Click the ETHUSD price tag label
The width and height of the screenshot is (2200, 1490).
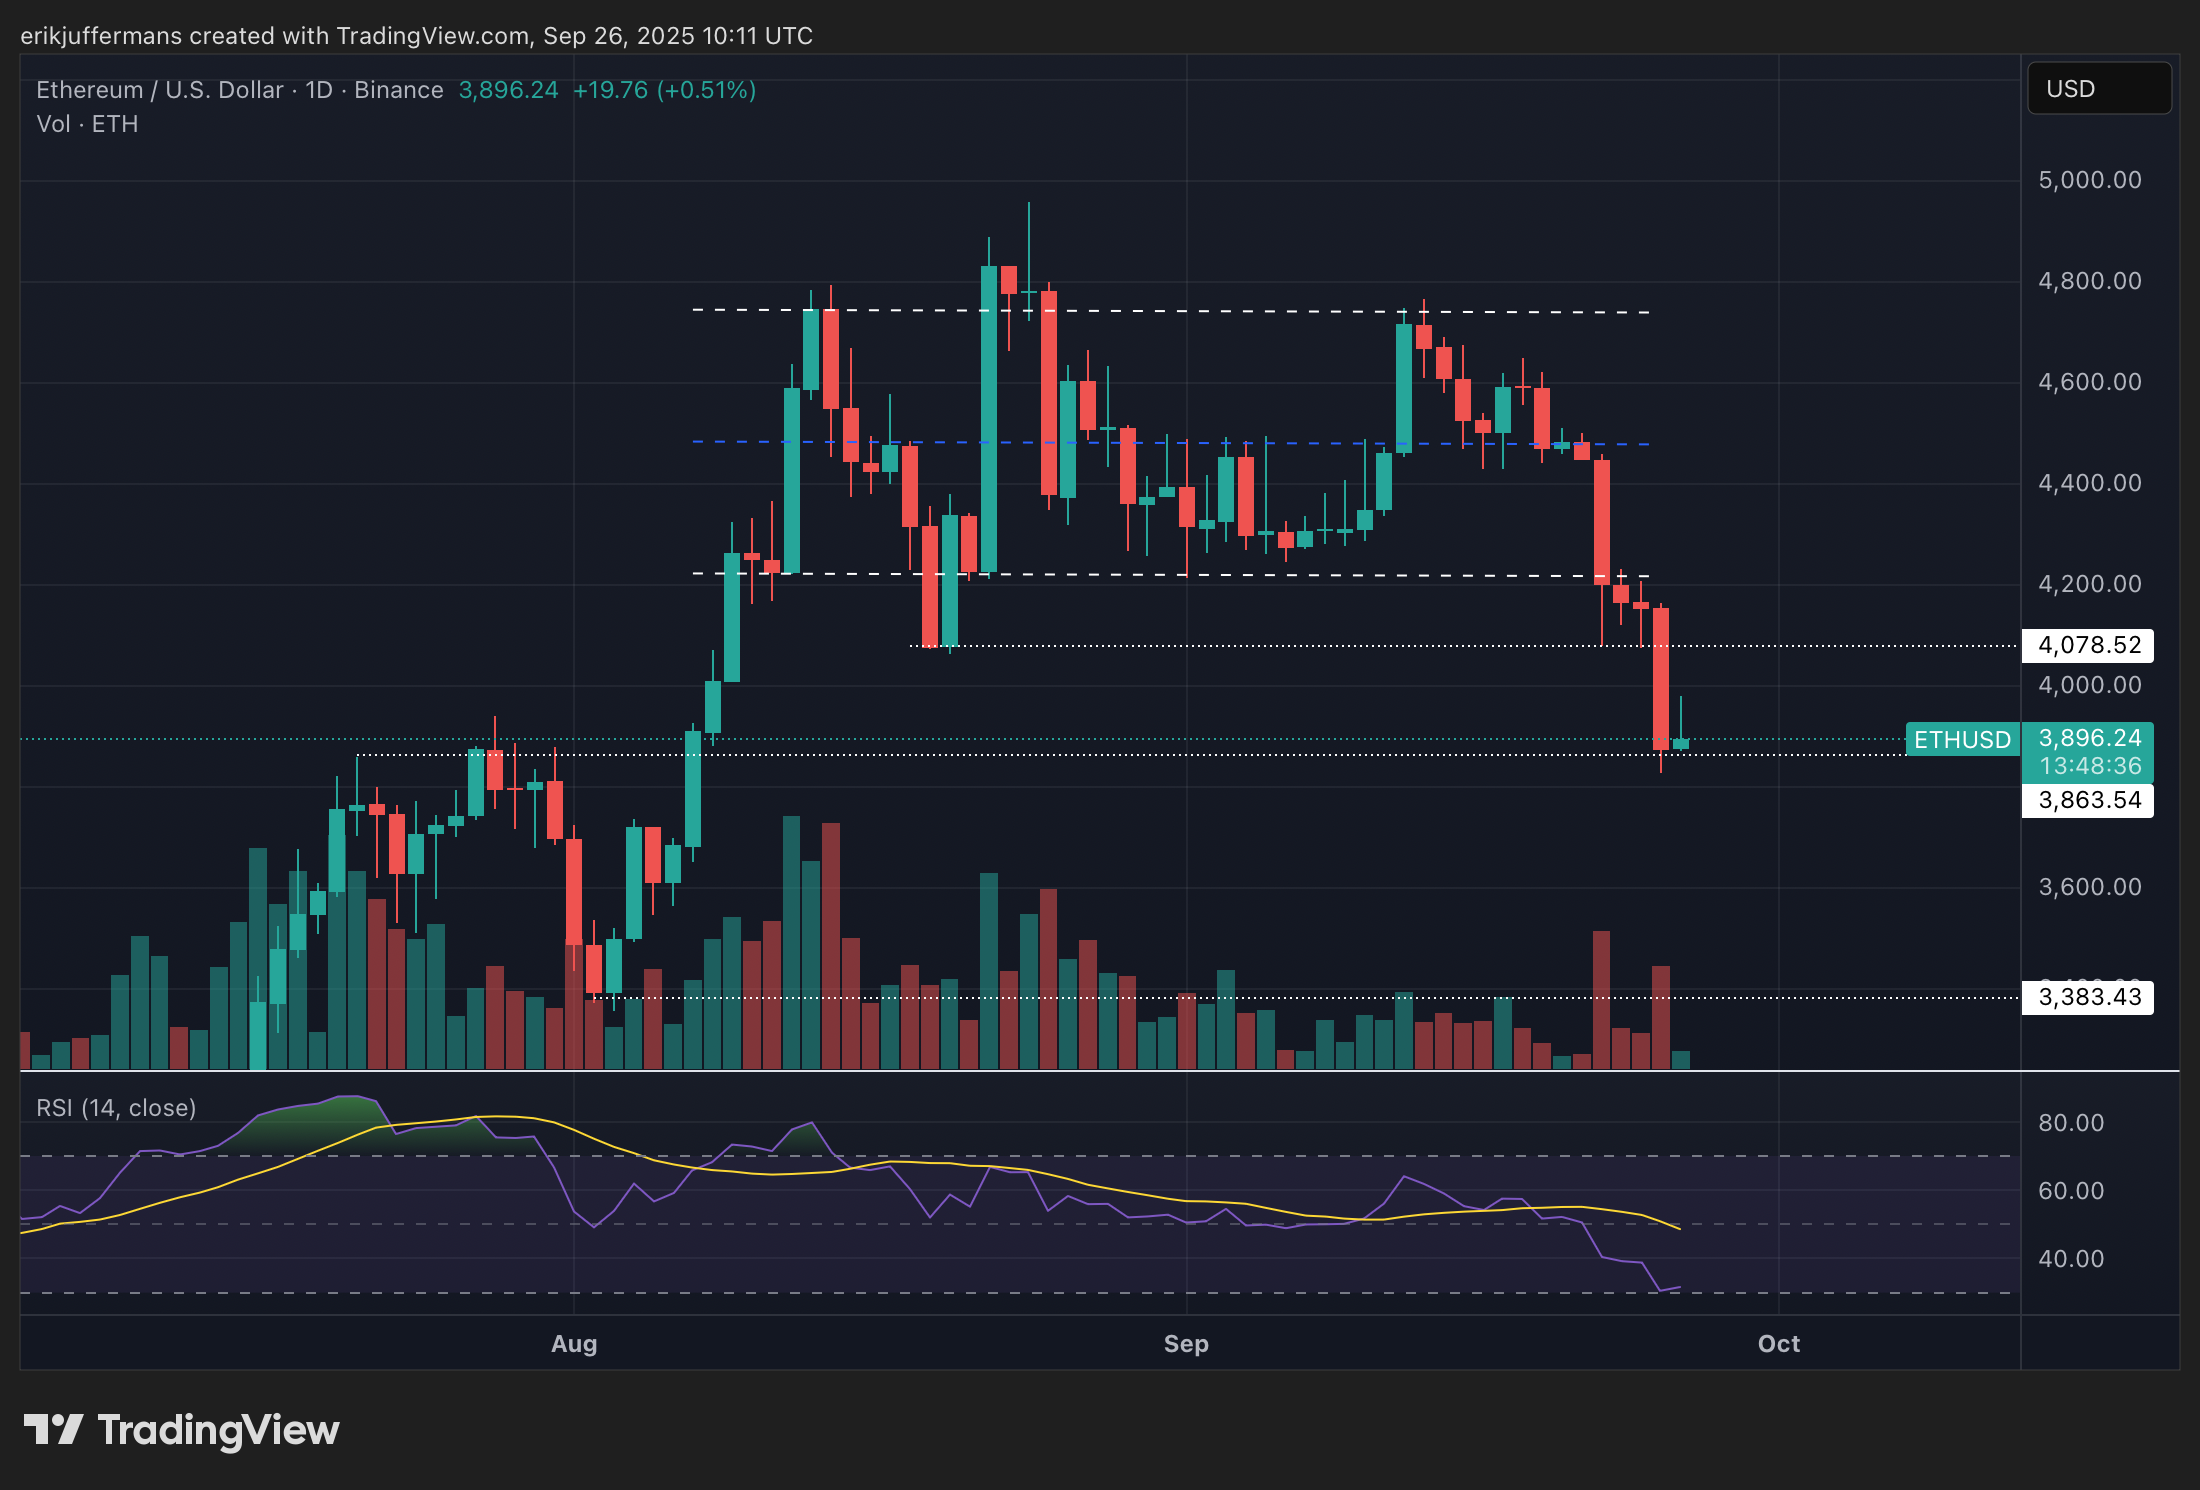[x=1962, y=740]
